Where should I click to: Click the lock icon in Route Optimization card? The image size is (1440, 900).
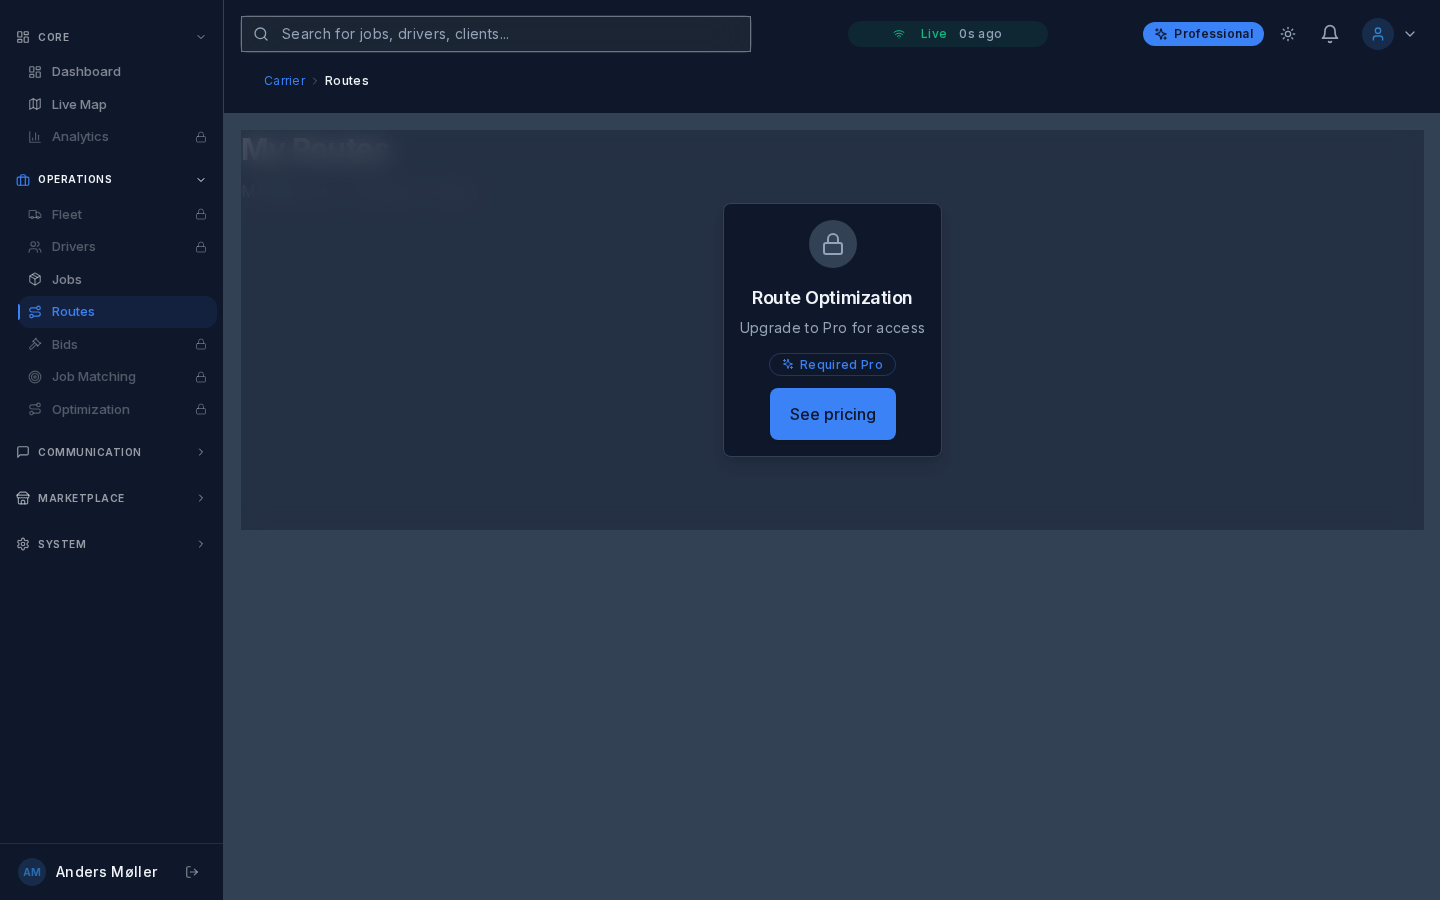pos(832,244)
